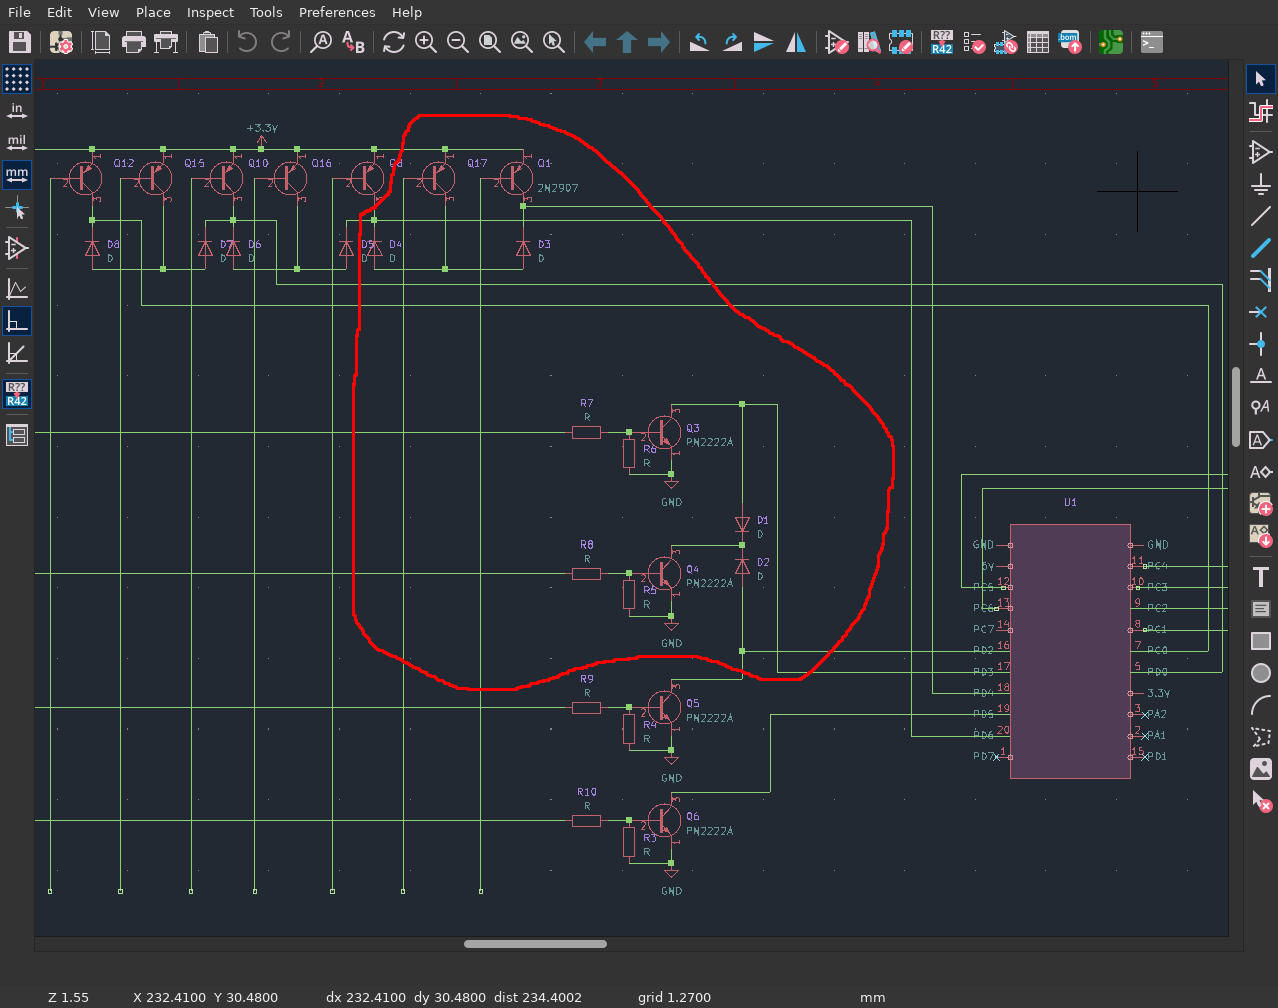Click the horizontal scrollbar thumb
Image resolution: width=1278 pixels, height=1008 pixels.
(x=535, y=944)
